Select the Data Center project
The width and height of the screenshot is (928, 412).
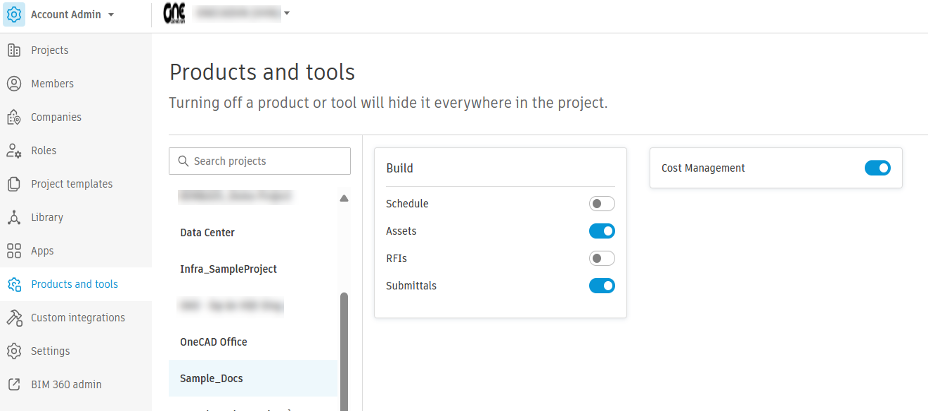click(207, 233)
